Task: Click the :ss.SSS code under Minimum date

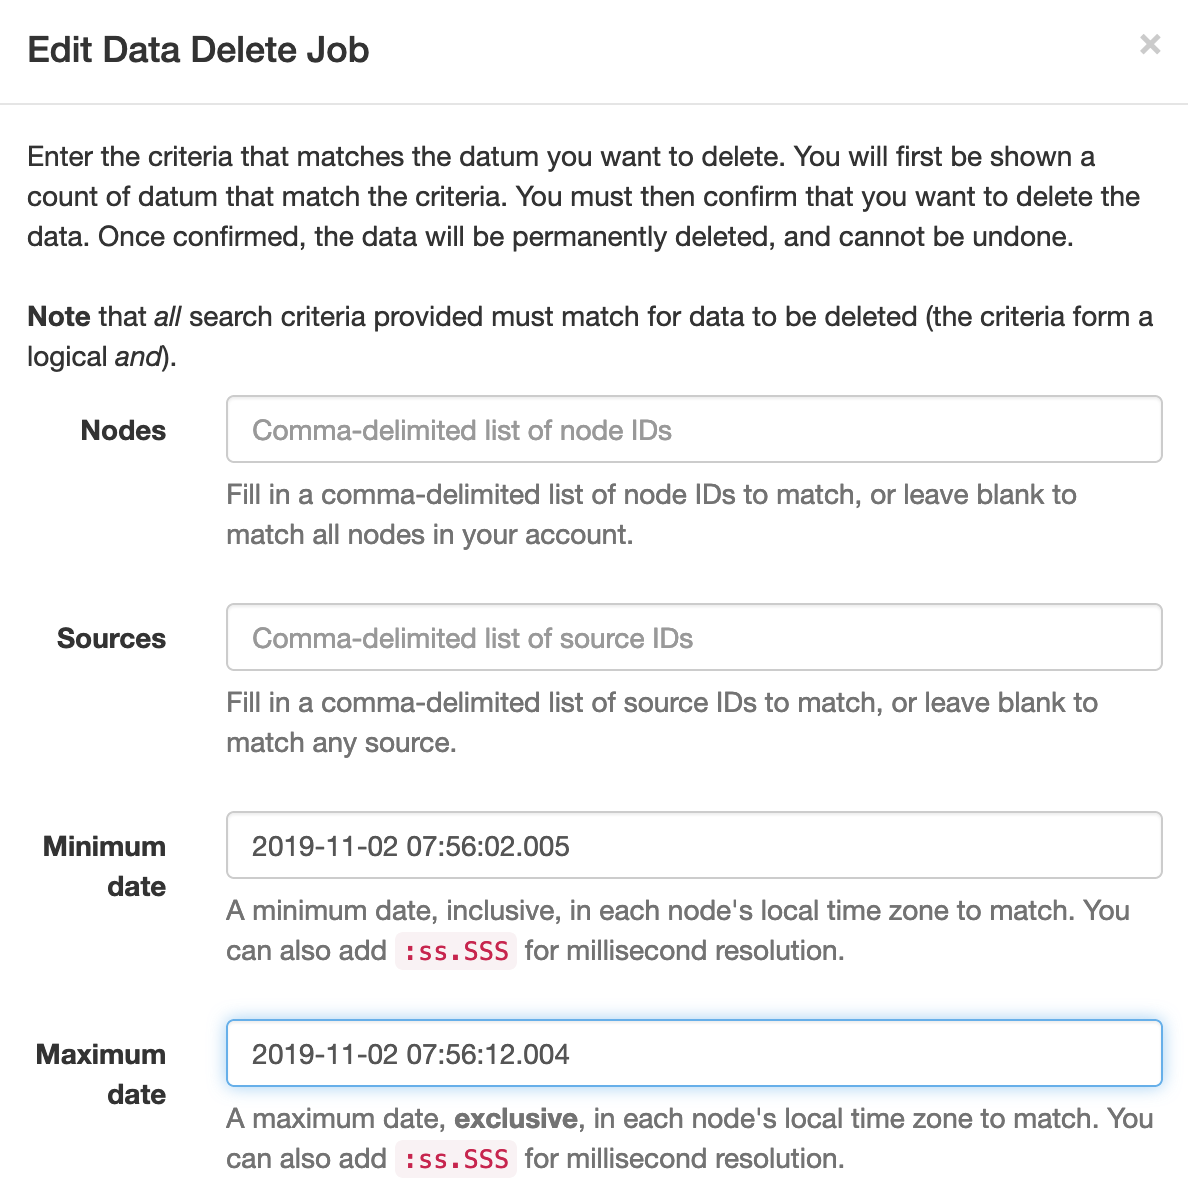Action: [456, 951]
